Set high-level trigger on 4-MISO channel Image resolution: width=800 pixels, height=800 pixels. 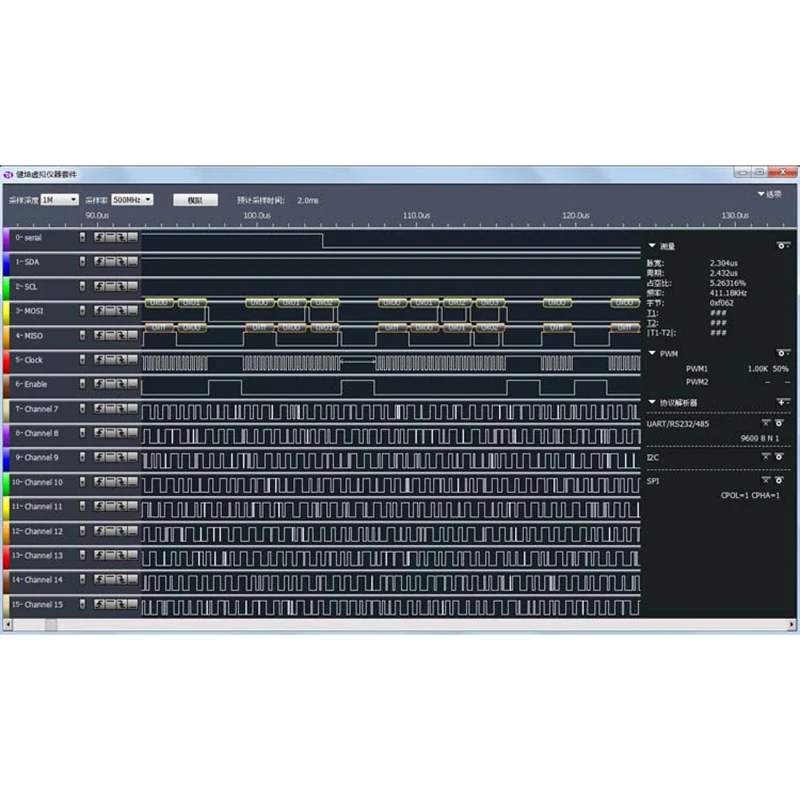pyautogui.click(x=110, y=335)
